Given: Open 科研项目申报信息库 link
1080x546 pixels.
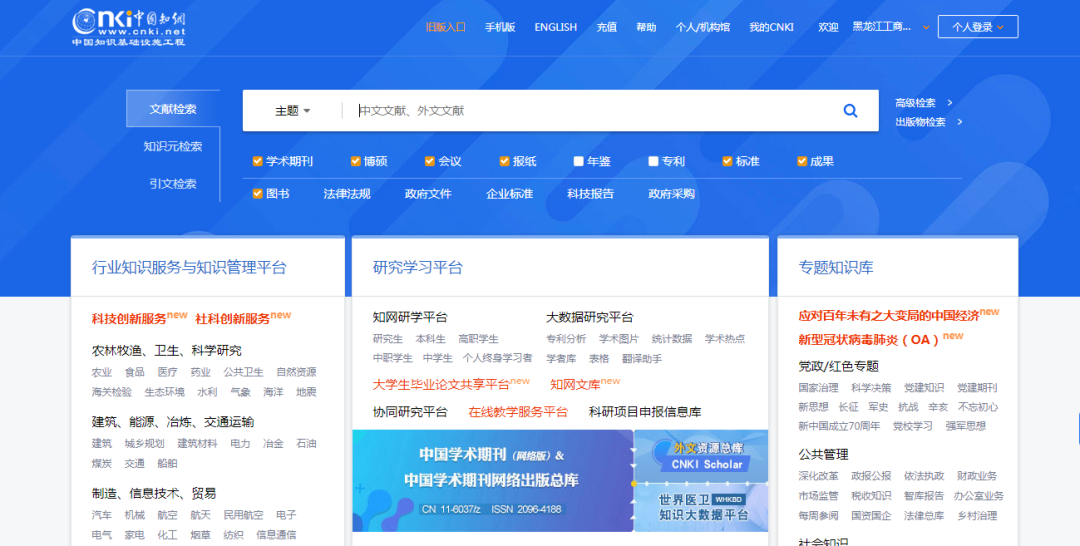Looking at the screenshot, I should [645, 412].
